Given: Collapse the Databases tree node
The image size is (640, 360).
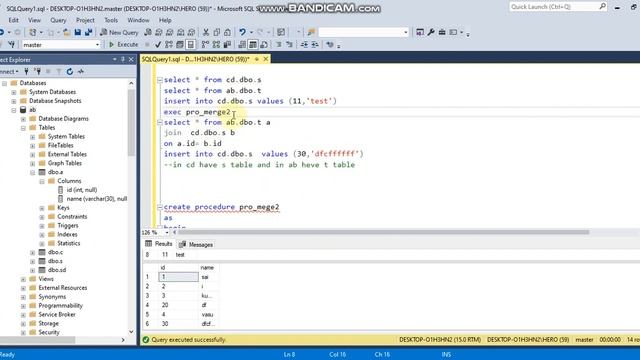Looking at the screenshot, I should click(4, 83).
